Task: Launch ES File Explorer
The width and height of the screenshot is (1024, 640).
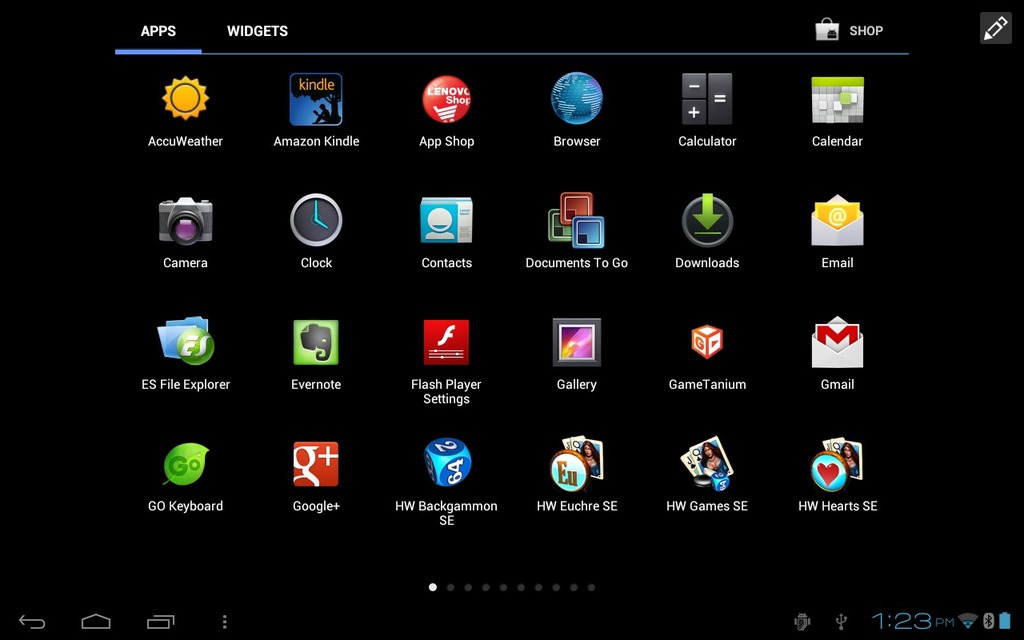Action: (x=185, y=341)
